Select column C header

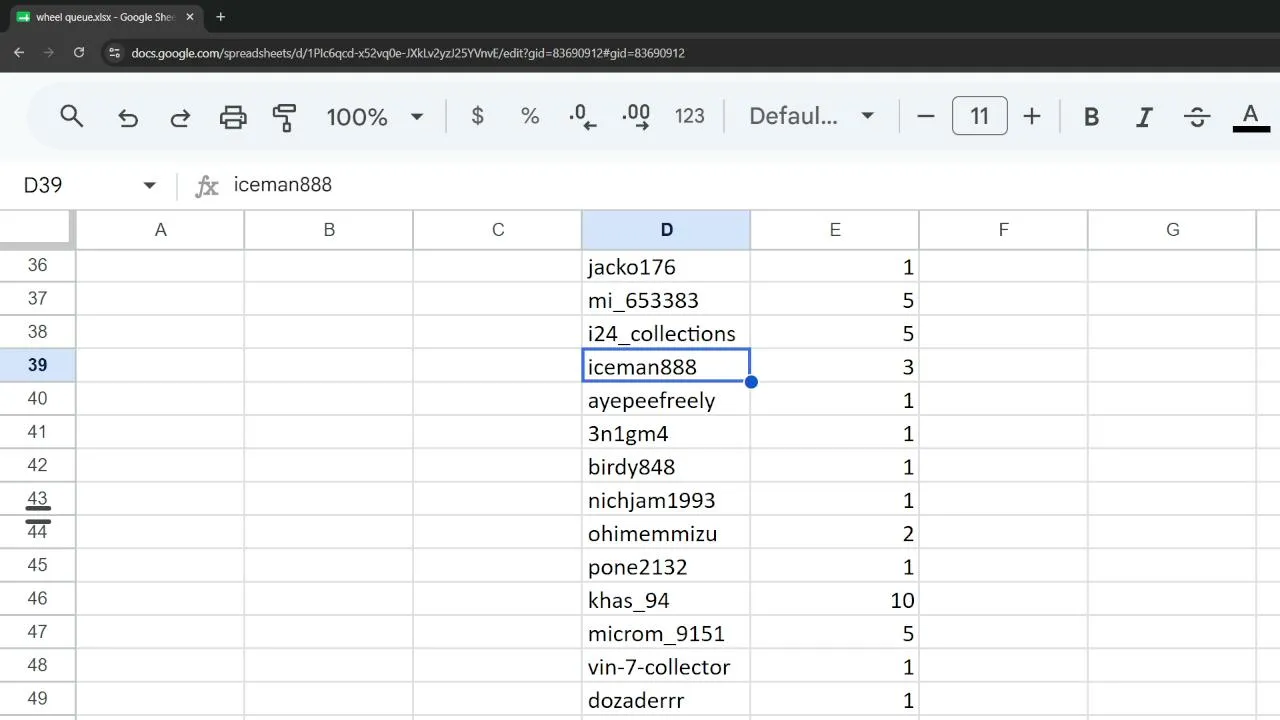coord(498,230)
